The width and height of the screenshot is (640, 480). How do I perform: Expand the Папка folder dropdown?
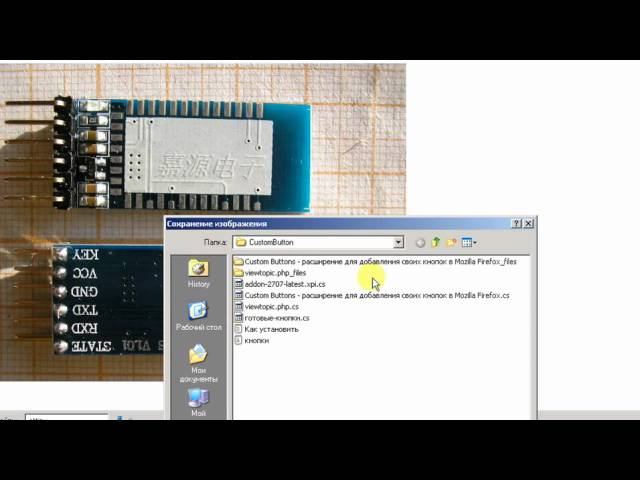398,242
